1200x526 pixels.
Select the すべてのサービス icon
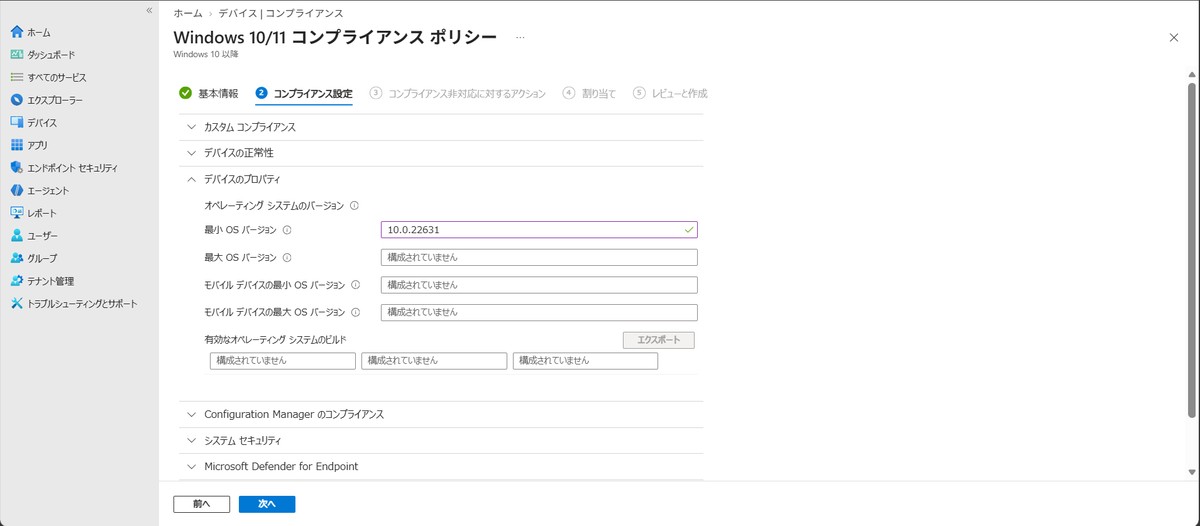(x=16, y=77)
